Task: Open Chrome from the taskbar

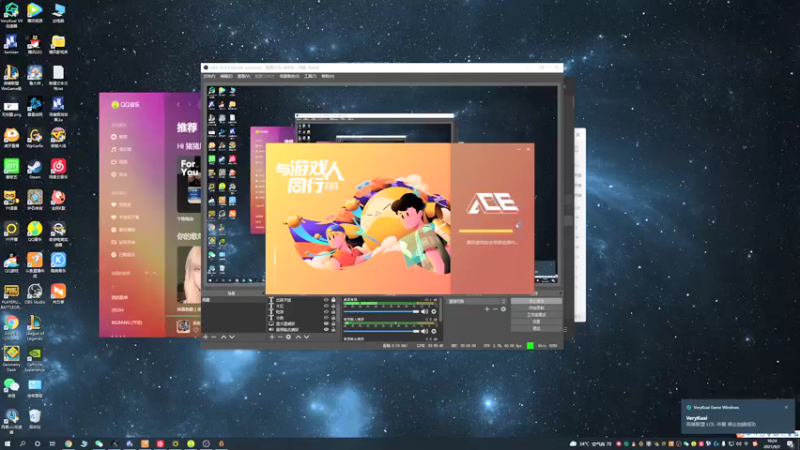Action: tap(68, 444)
